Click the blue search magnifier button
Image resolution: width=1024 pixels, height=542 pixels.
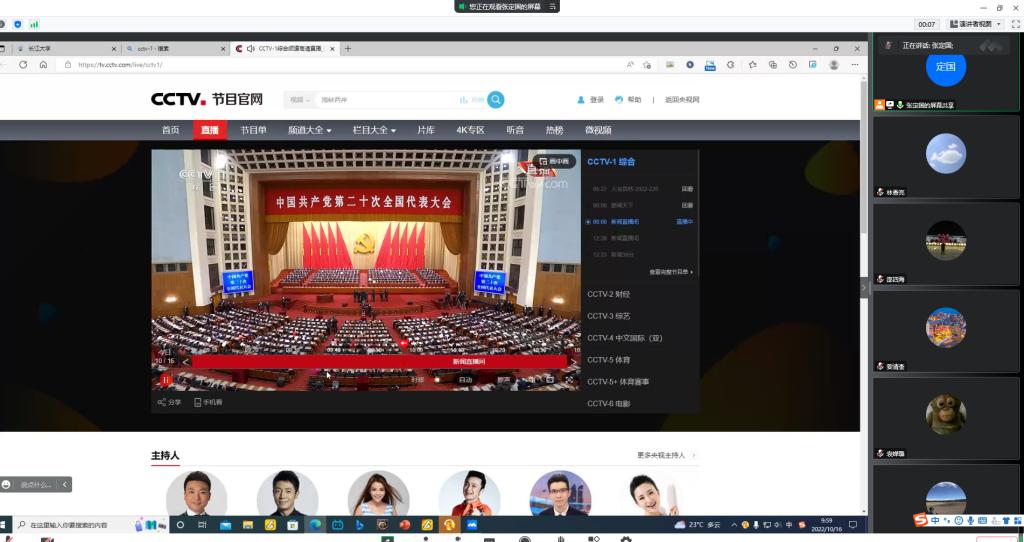point(496,100)
